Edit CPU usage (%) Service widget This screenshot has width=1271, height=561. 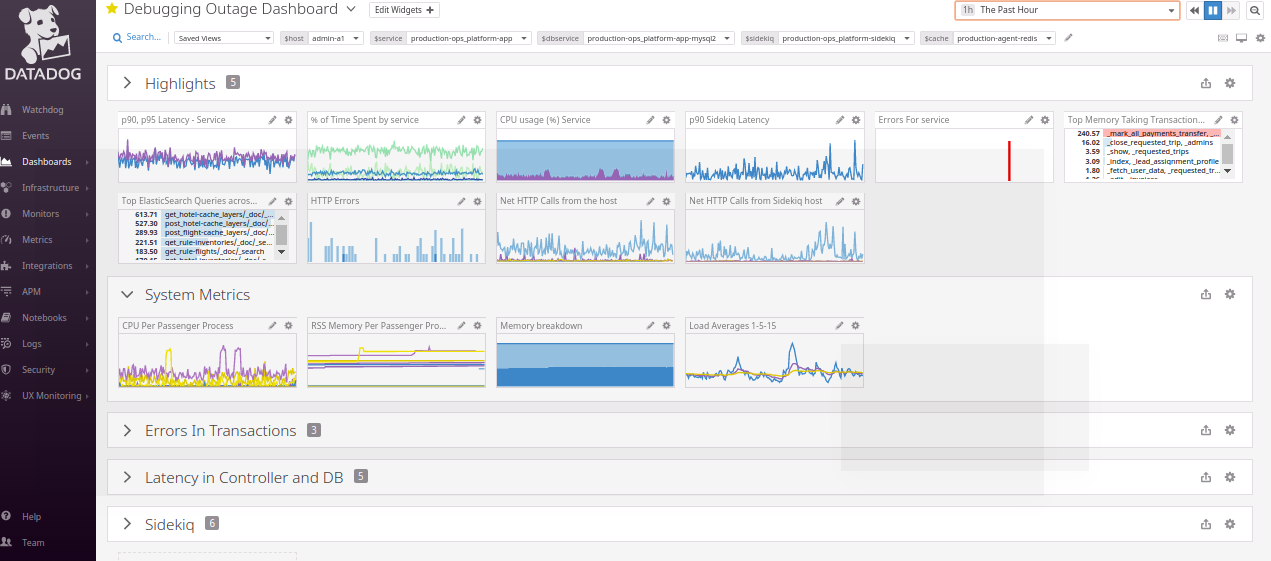[x=651, y=120]
